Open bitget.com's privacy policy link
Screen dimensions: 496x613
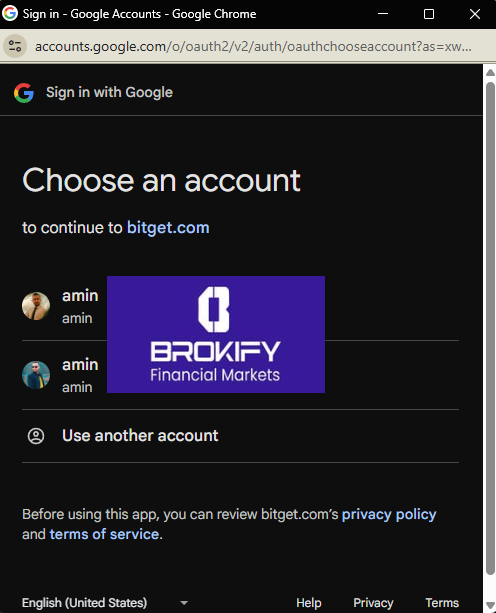(389, 514)
